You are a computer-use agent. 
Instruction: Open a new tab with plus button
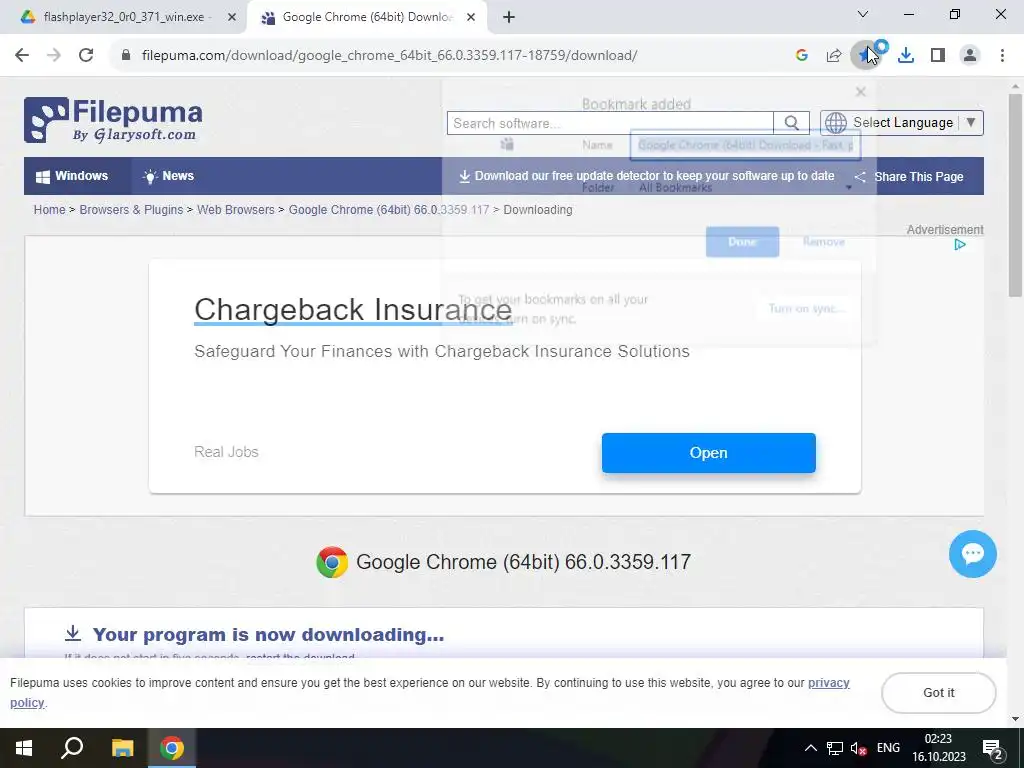point(509,17)
